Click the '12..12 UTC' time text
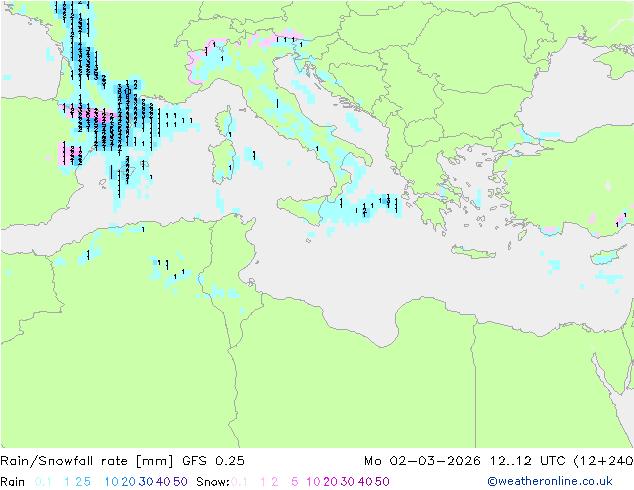The image size is (634, 490). 528,461
